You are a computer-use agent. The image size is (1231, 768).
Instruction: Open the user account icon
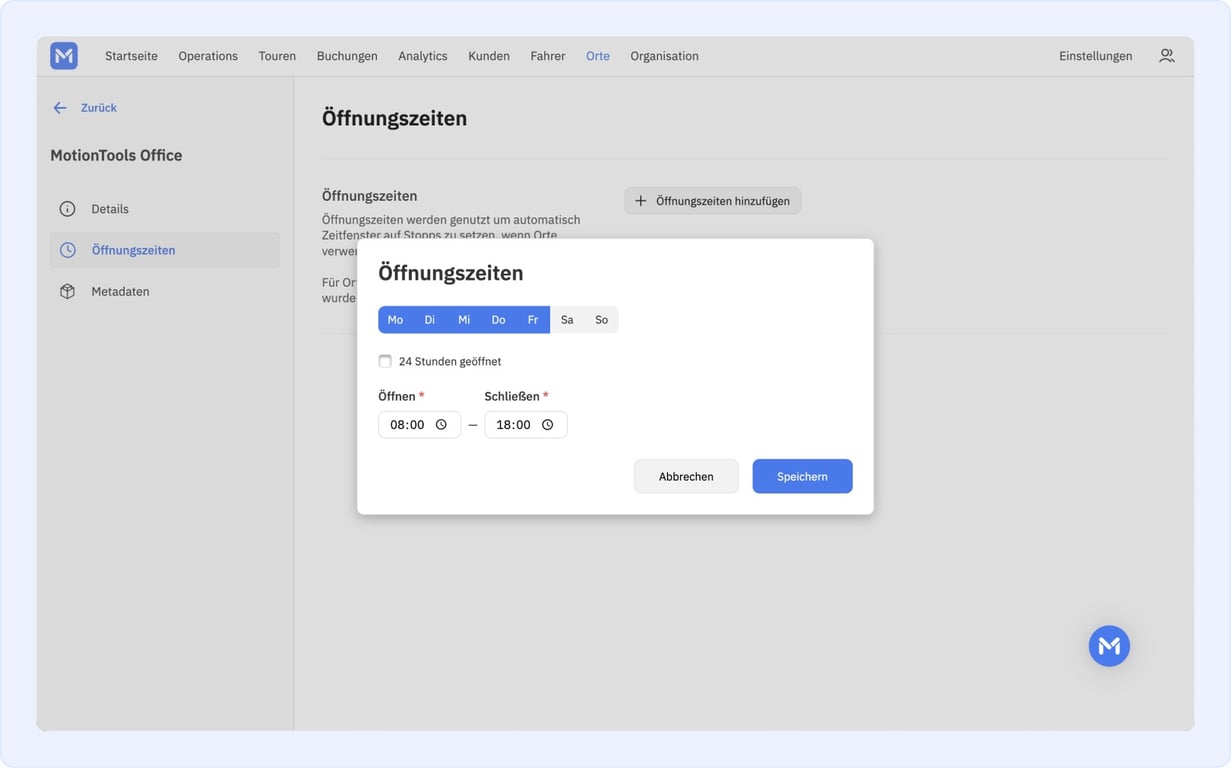pos(1167,56)
